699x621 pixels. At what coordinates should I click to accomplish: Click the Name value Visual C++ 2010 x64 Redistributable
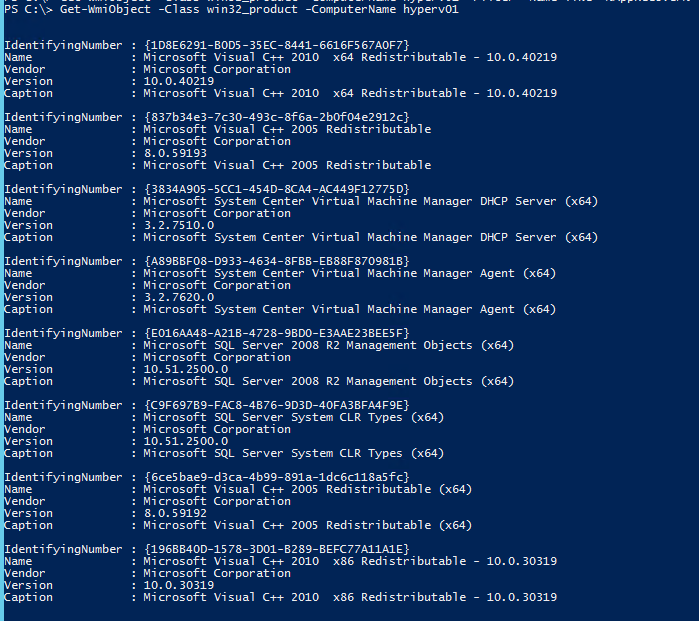coord(350,57)
